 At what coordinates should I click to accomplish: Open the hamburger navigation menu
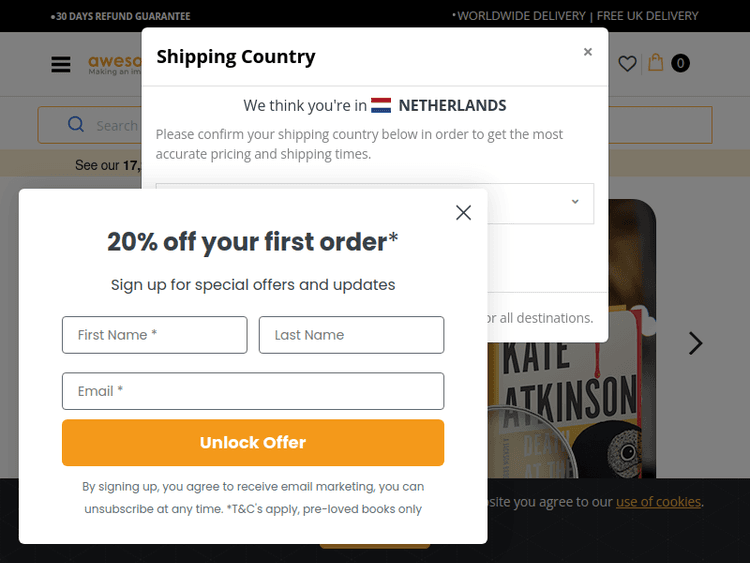pyautogui.click(x=61, y=64)
